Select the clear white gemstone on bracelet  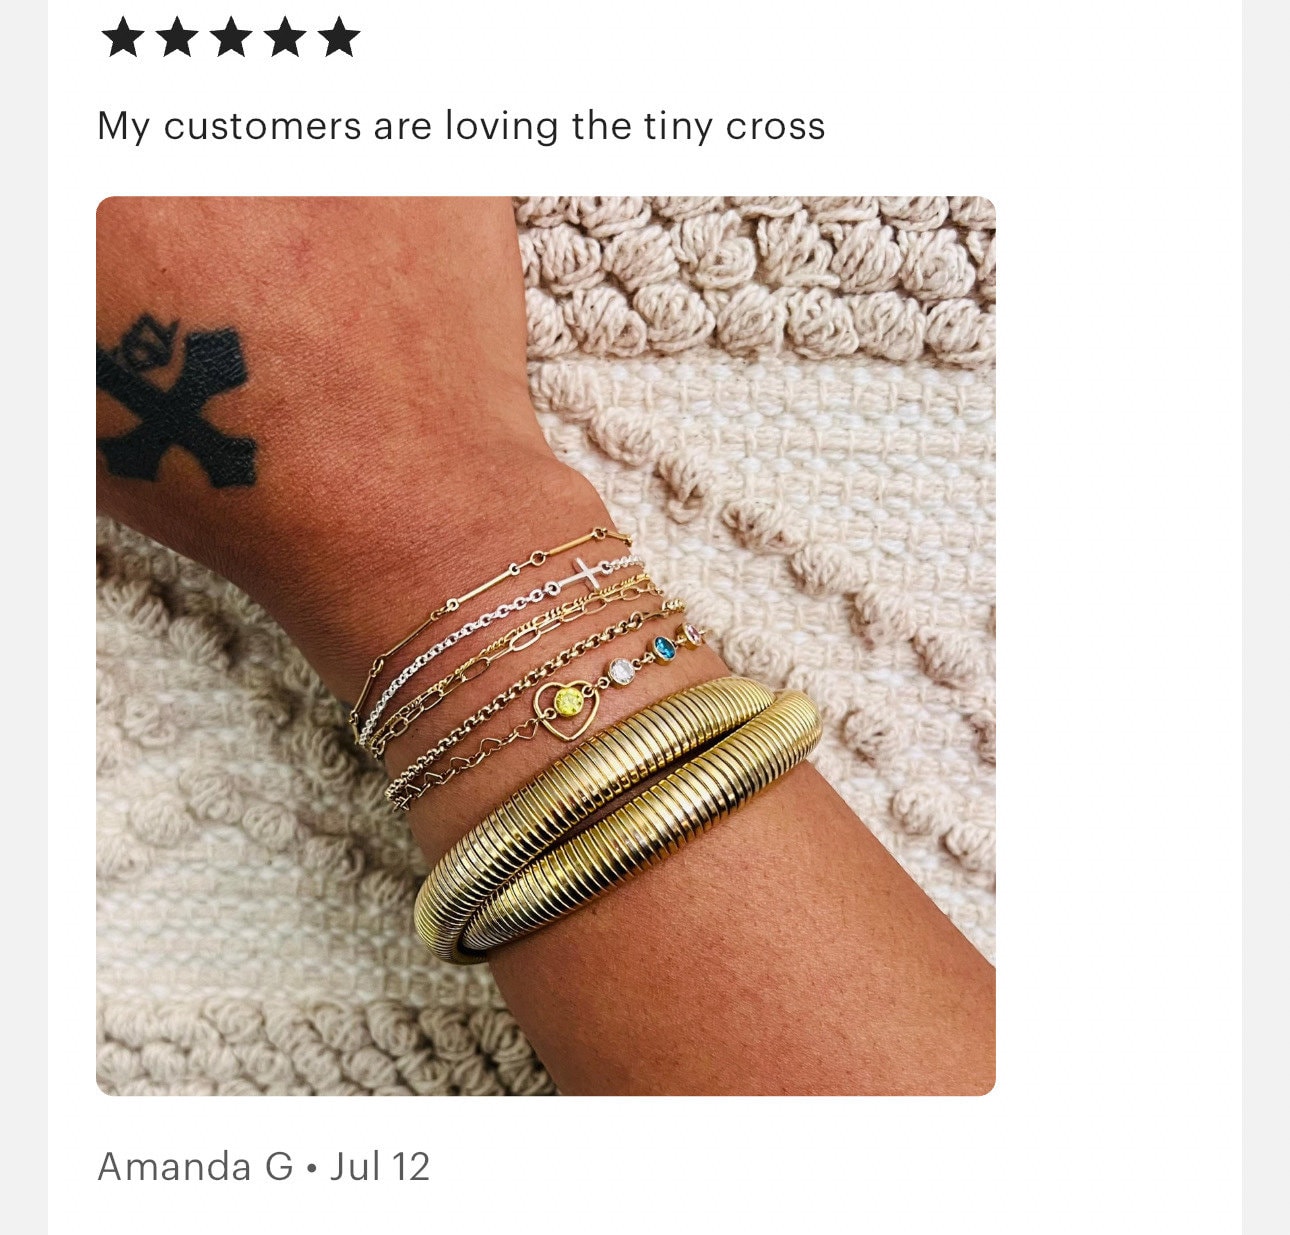coord(622,672)
